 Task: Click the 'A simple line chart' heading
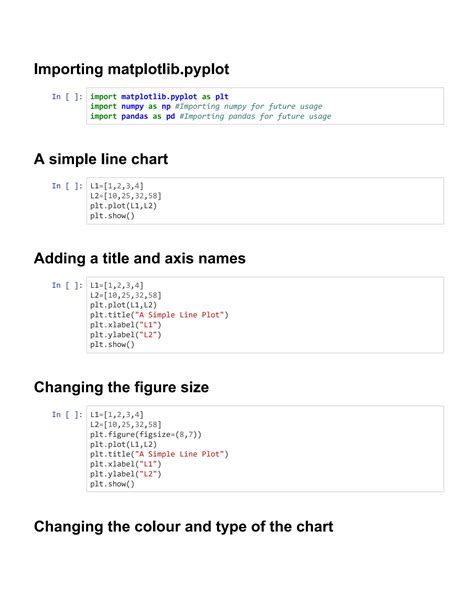[x=101, y=159]
